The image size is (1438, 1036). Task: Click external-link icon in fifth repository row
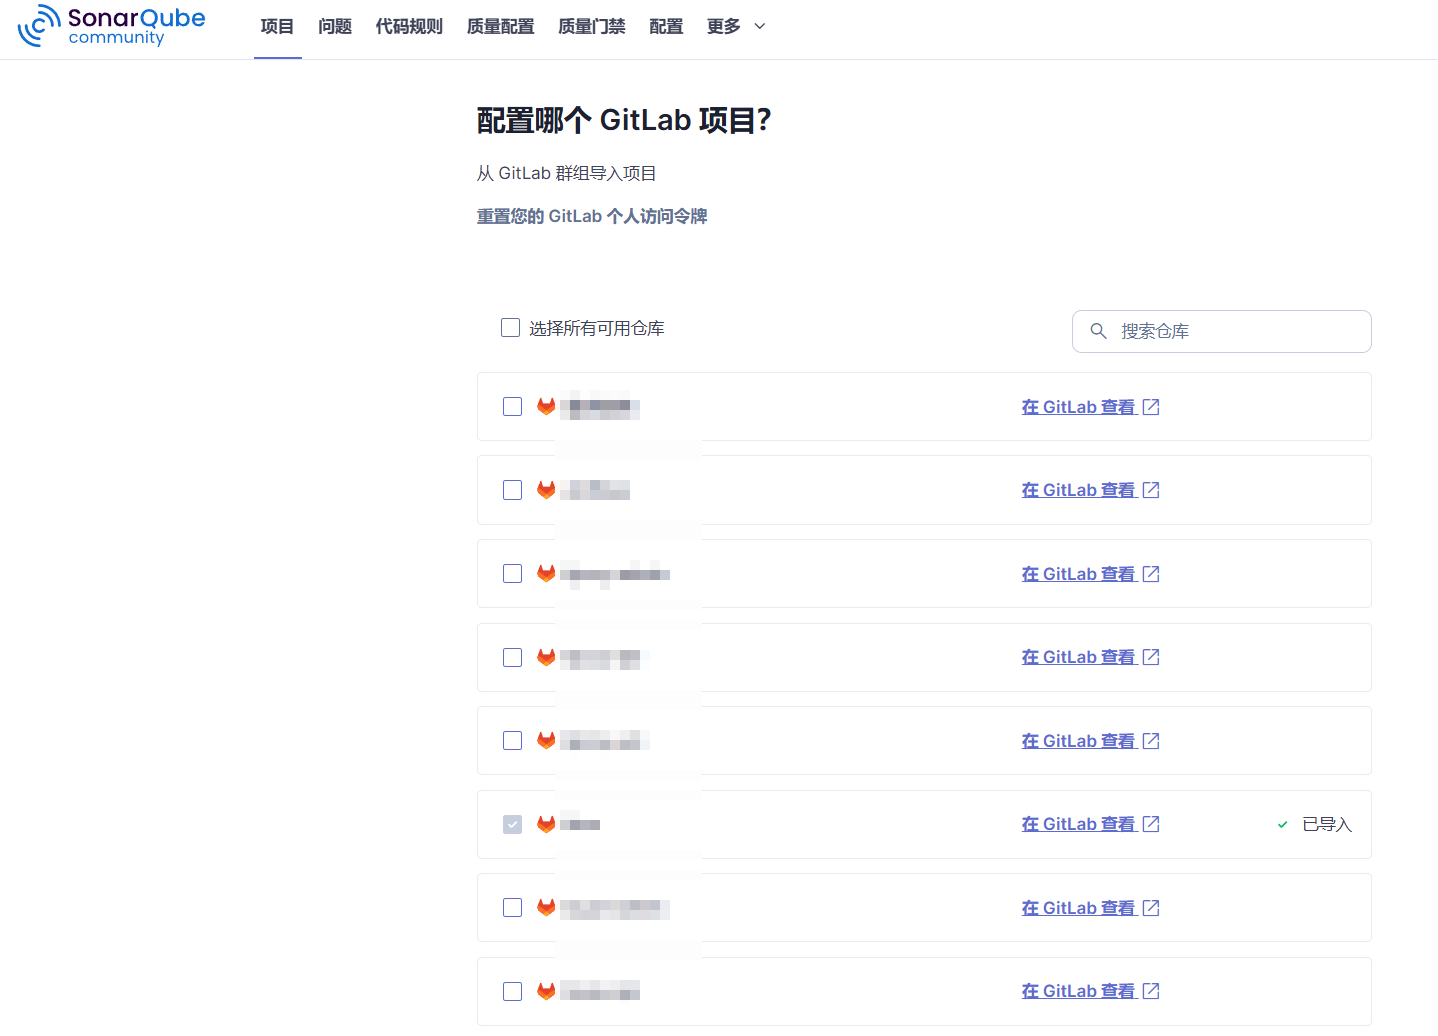point(1151,741)
